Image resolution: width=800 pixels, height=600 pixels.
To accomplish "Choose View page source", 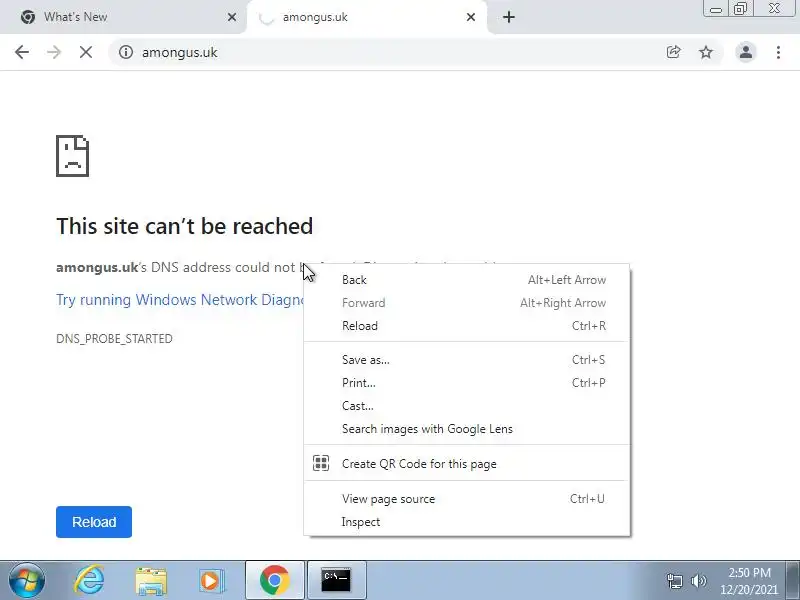I will click(467, 498).
